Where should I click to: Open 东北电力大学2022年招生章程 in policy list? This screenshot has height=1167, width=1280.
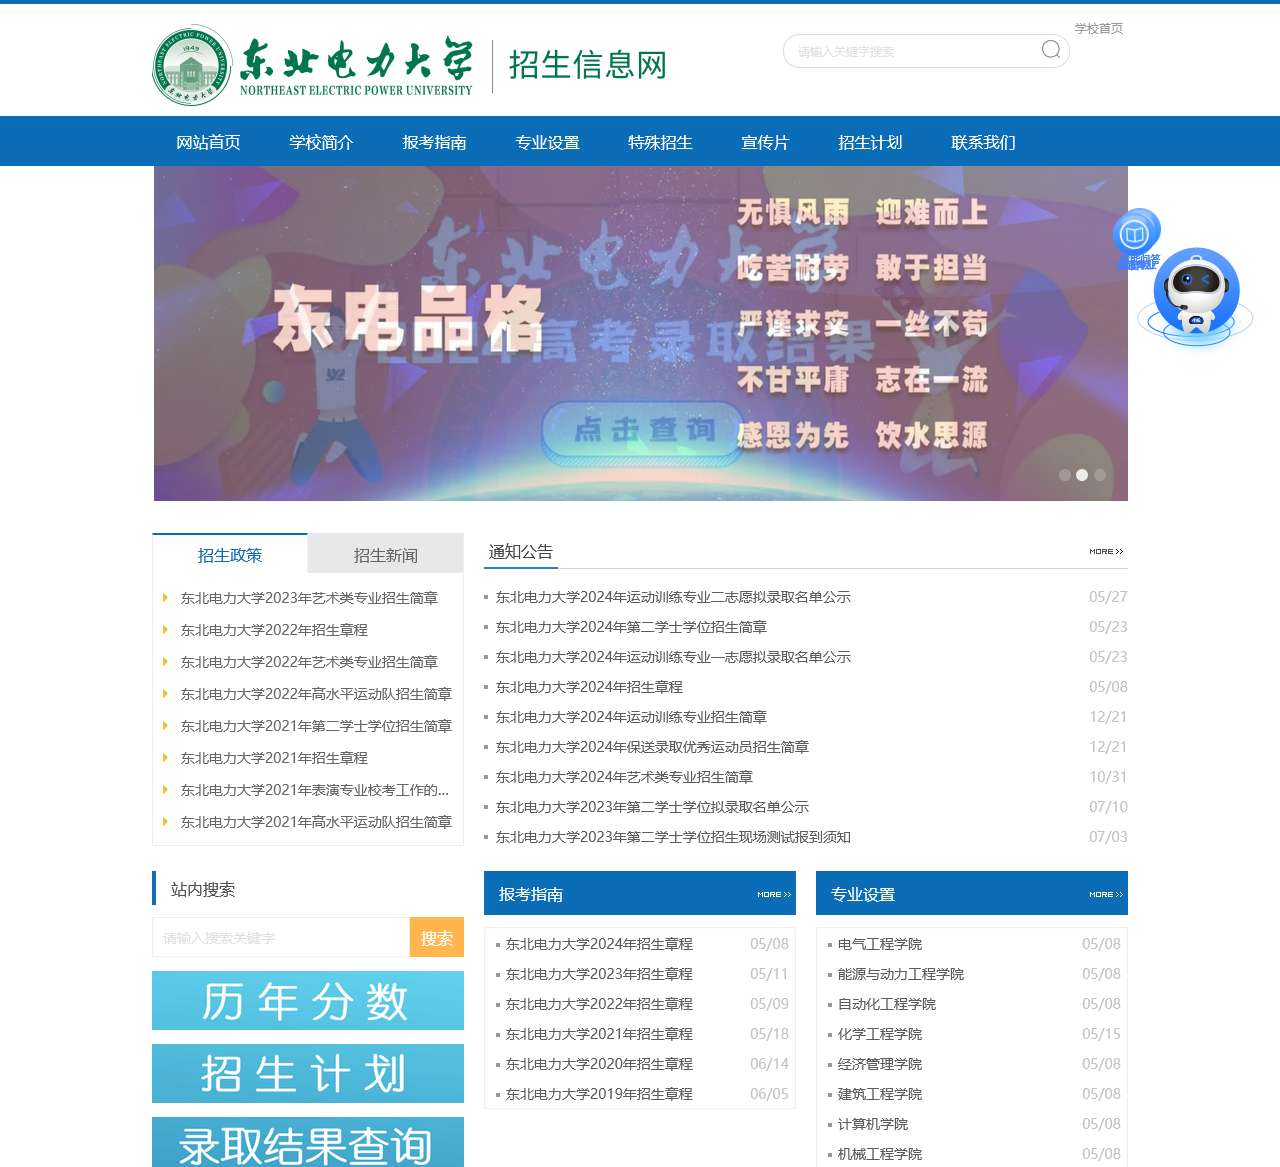pyautogui.click(x=274, y=630)
